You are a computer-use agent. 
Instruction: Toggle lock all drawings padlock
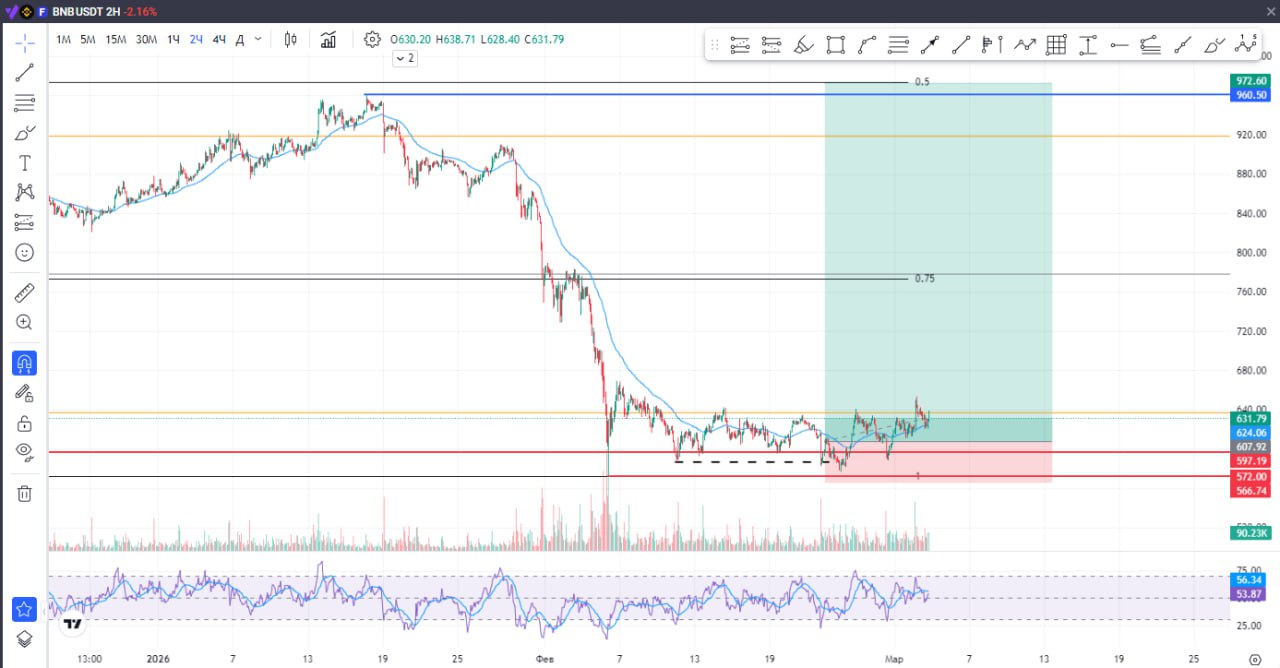25,423
